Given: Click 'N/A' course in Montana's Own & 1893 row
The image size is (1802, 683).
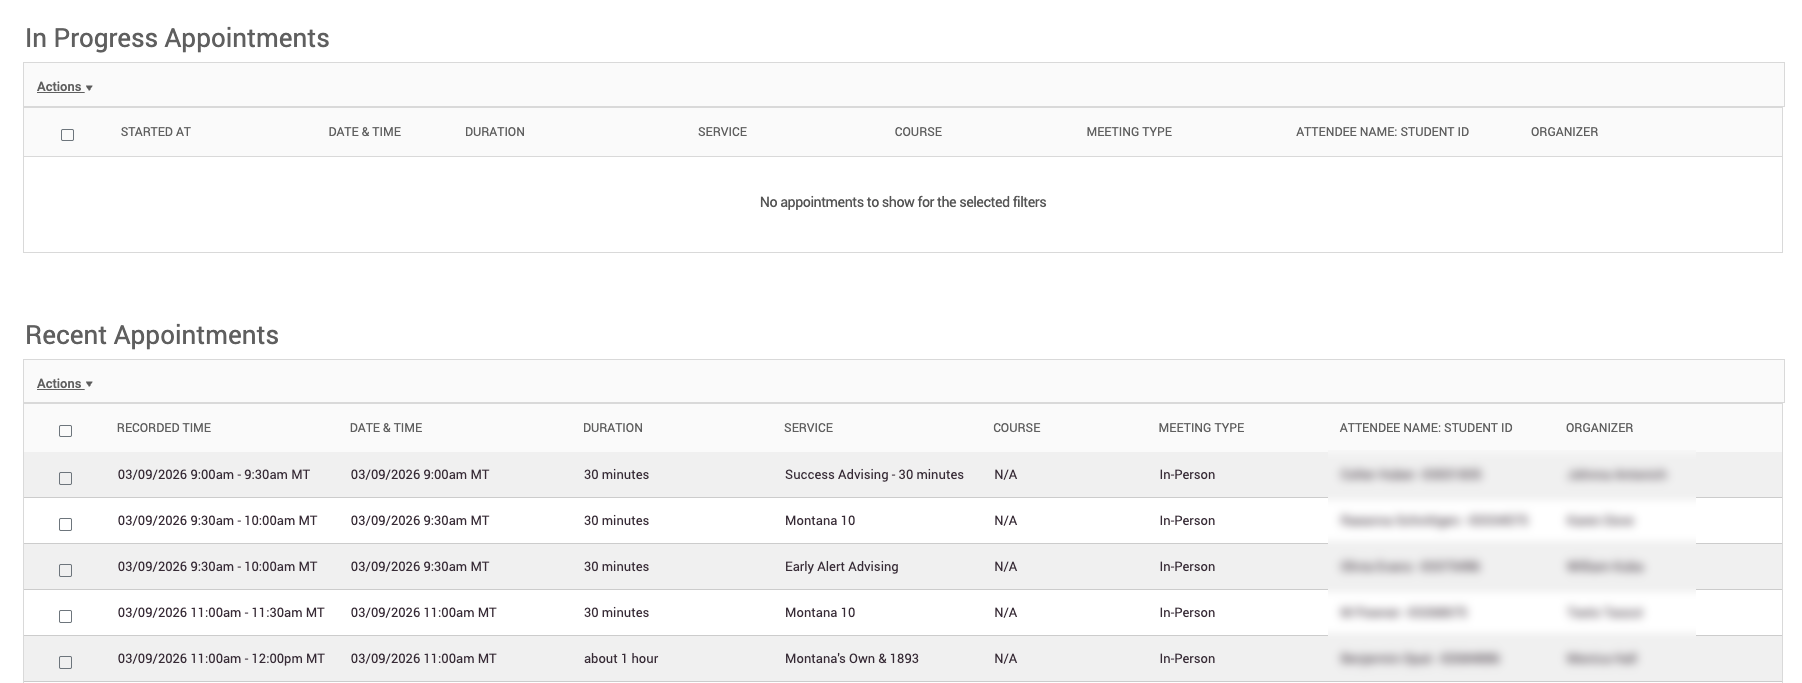Looking at the screenshot, I should (x=1005, y=659).
